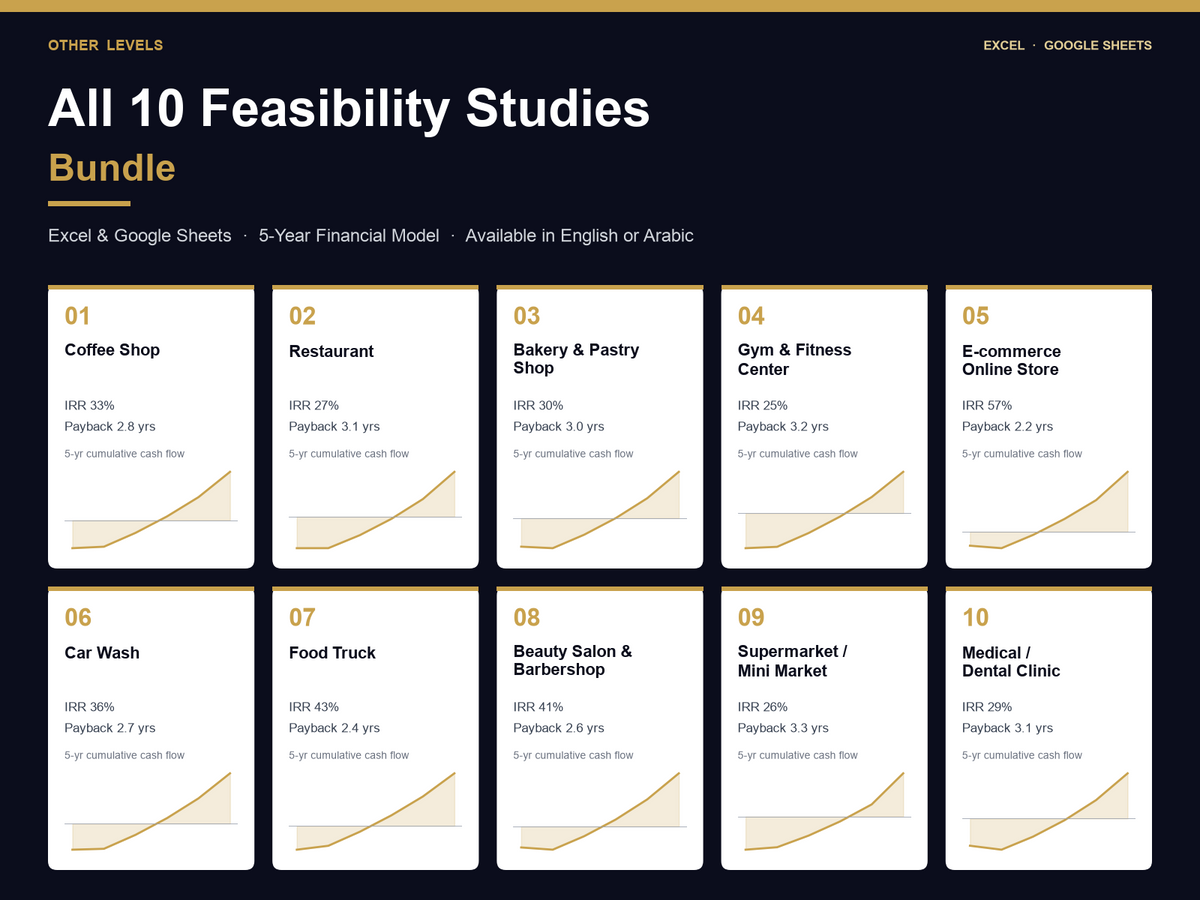The height and width of the screenshot is (900, 1200).
Task: Click Payback 2.8 yrs text
Action: pyautogui.click(x=110, y=427)
